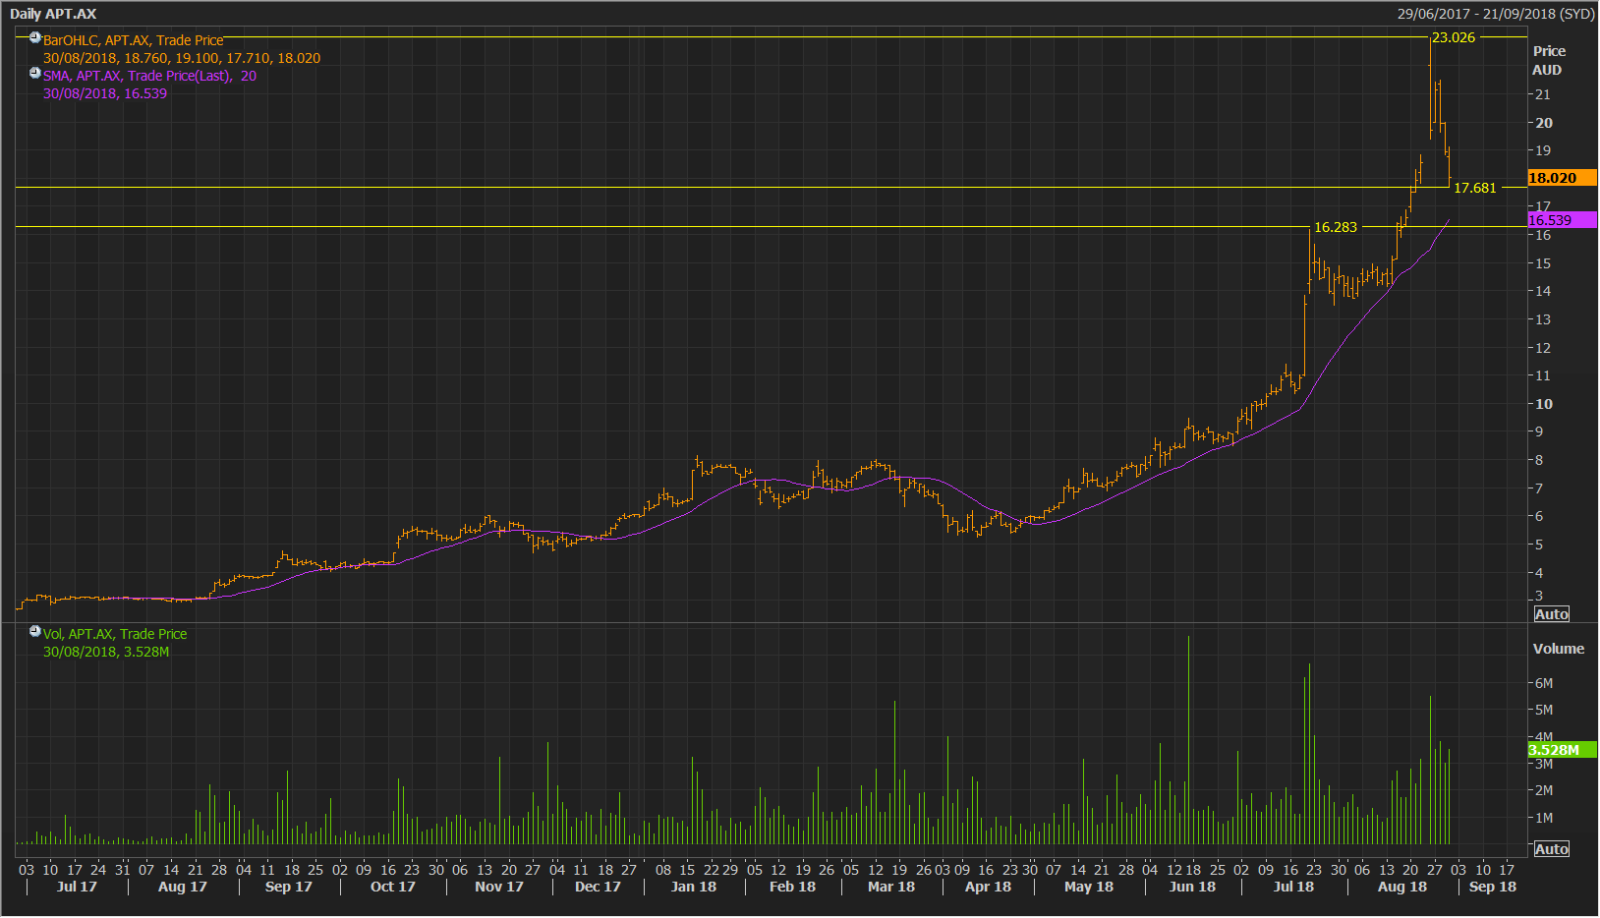Click the 13 tick on price axis
Screen dimensions: 1600x918
click(1543, 320)
